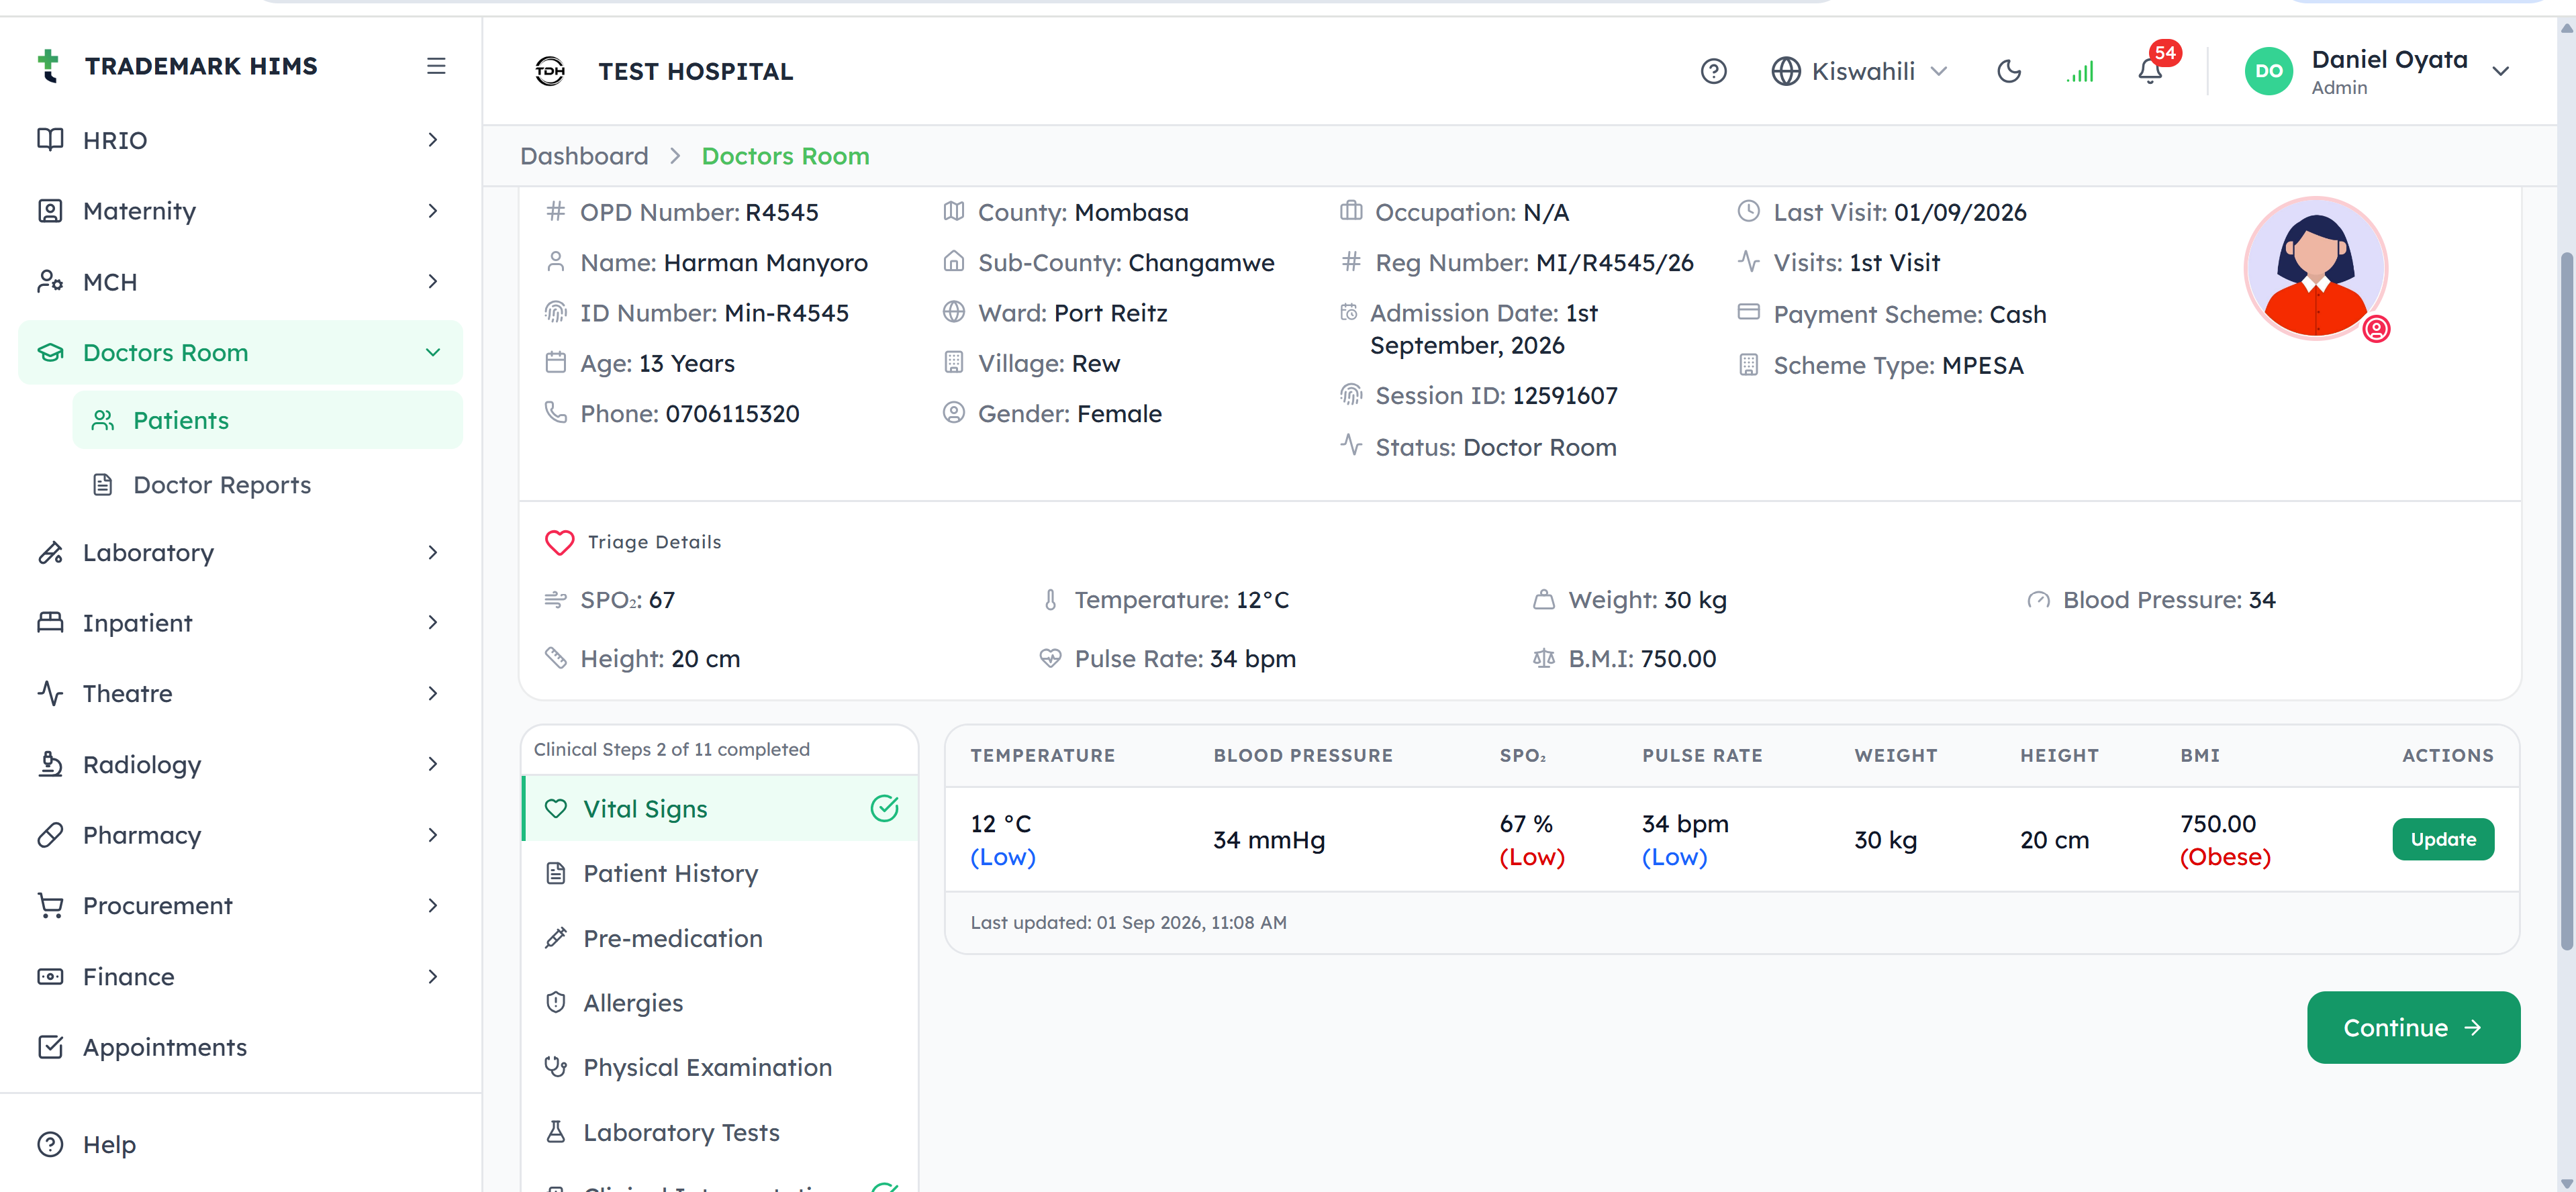Click the Triage Details heart icon

(559, 542)
